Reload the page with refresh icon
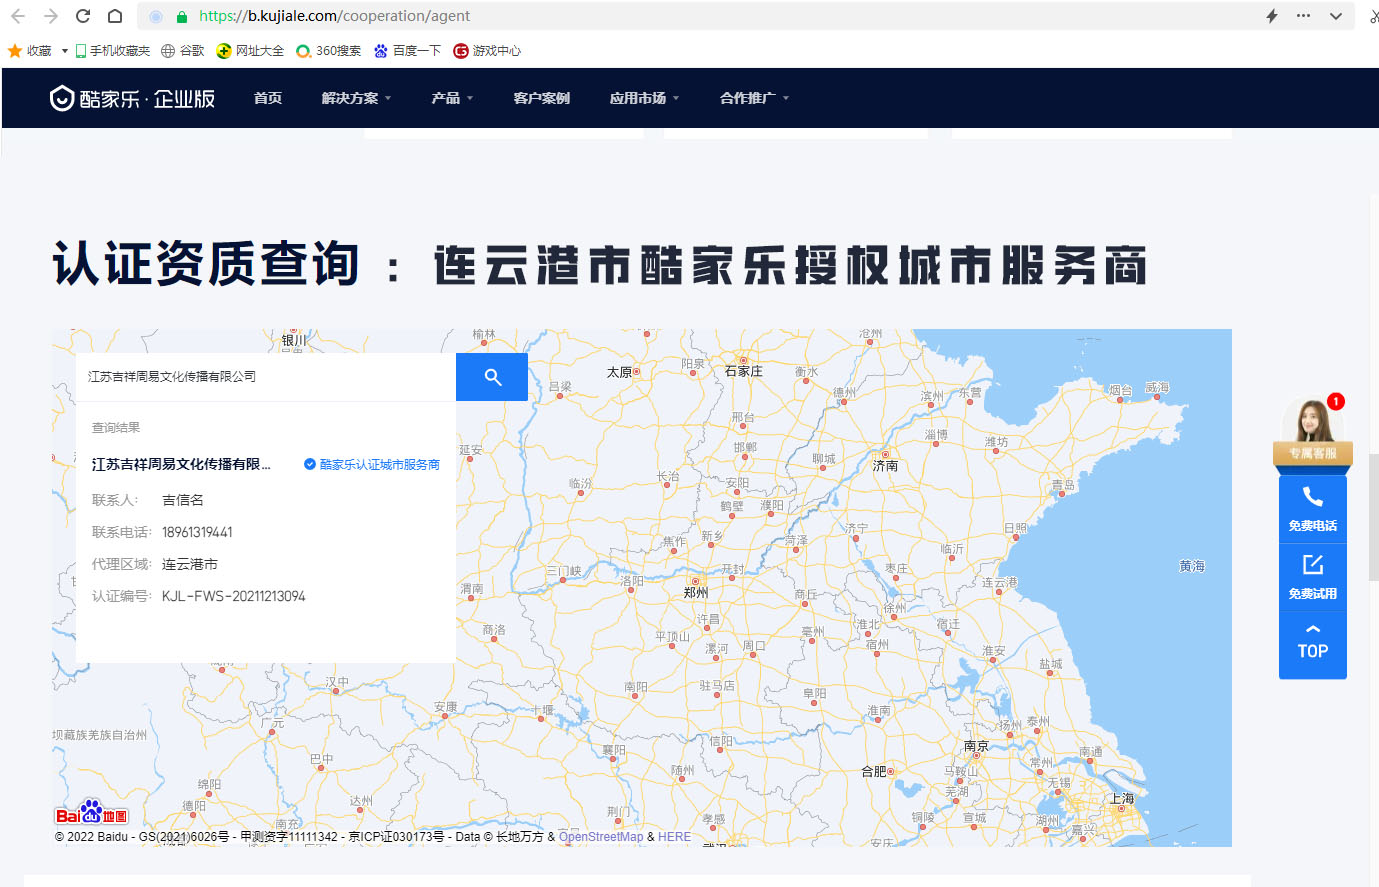This screenshot has height=887, width=1379. pyautogui.click(x=83, y=16)
